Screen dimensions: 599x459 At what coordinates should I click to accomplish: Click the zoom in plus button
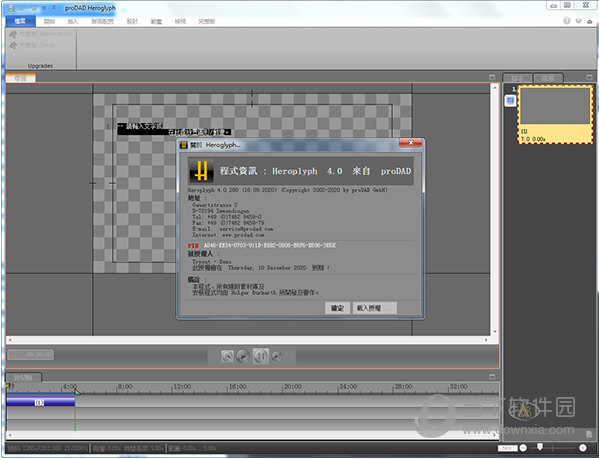[x=583, y=448]
